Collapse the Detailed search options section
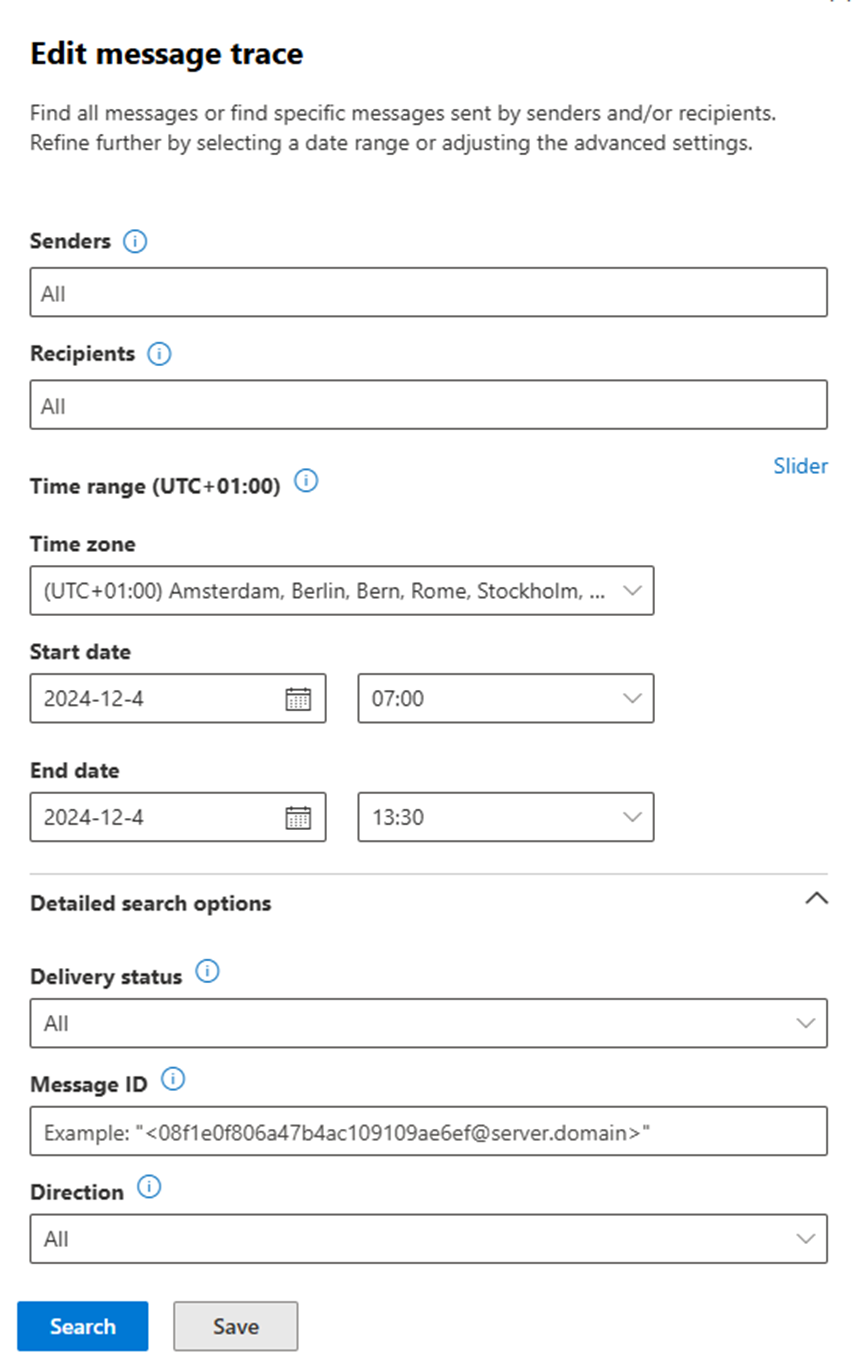Screen dimensions: 856x1370 816,899
